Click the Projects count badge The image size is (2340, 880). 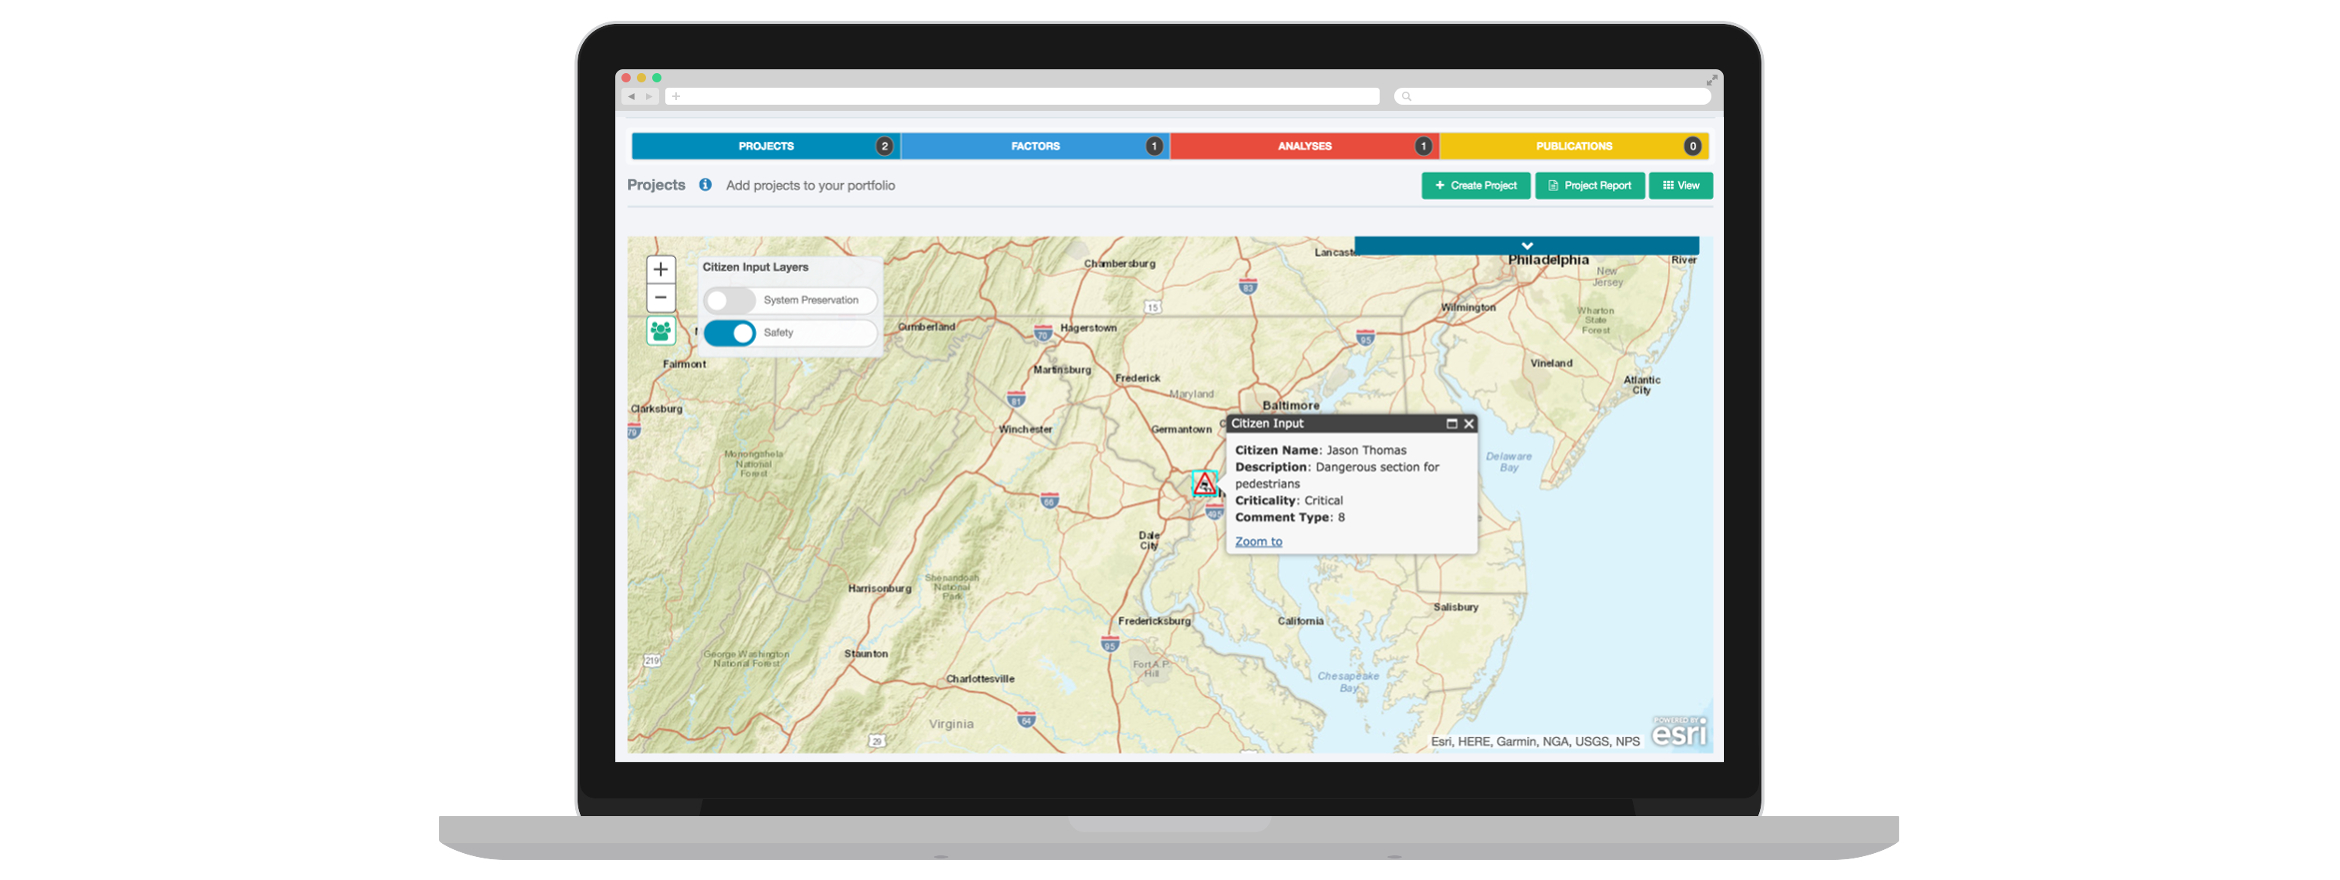pyautogui.click(x=884, y=146)
